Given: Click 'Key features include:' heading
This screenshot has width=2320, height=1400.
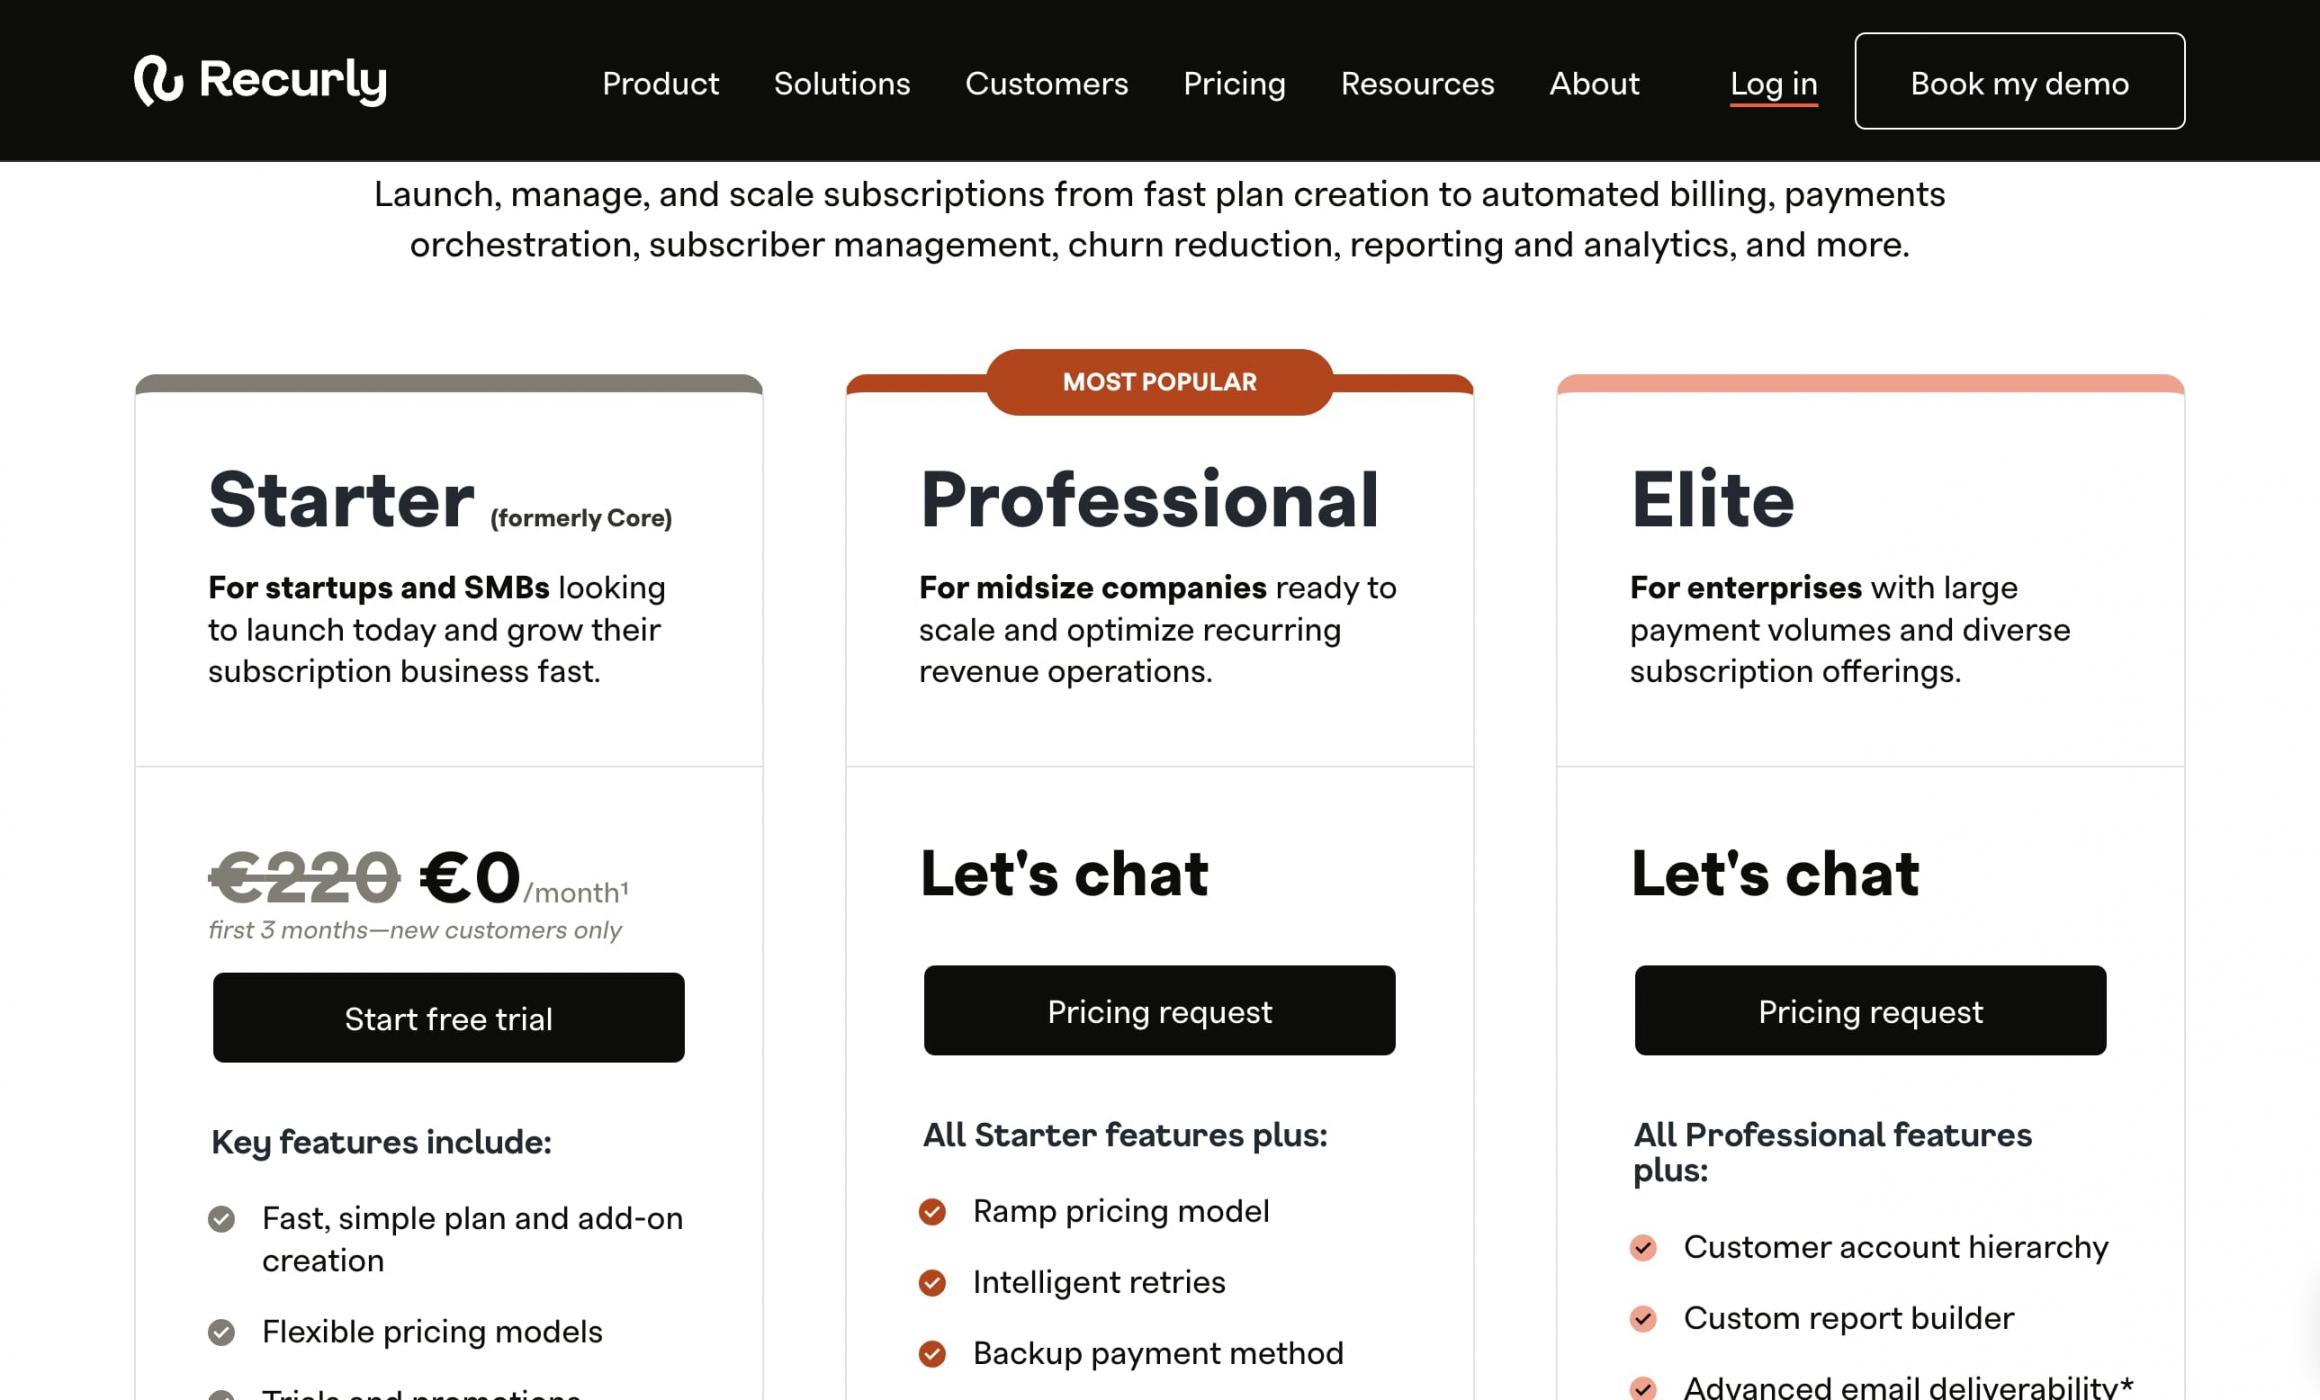Looking at the screenshot, I should coord(381,1142).
